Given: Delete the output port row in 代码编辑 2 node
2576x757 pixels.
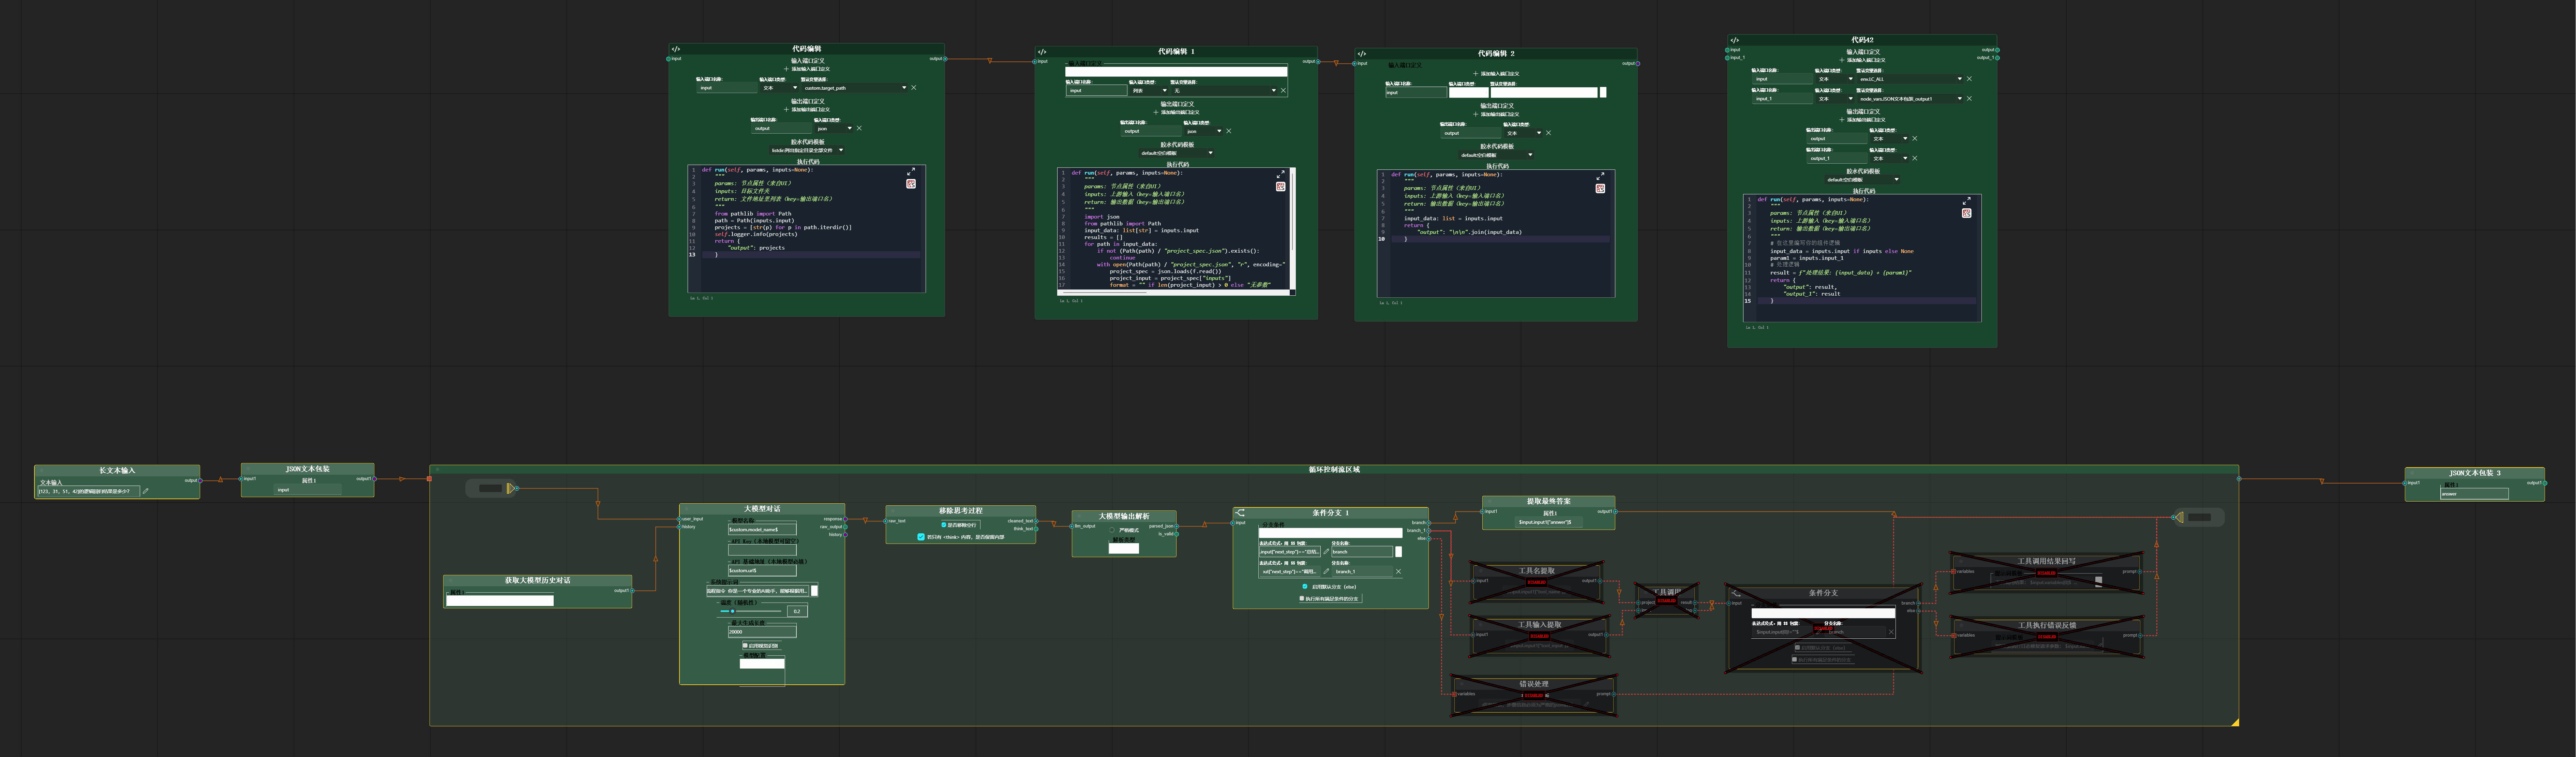Looking at the screenshot, I should click(1549, 133).
